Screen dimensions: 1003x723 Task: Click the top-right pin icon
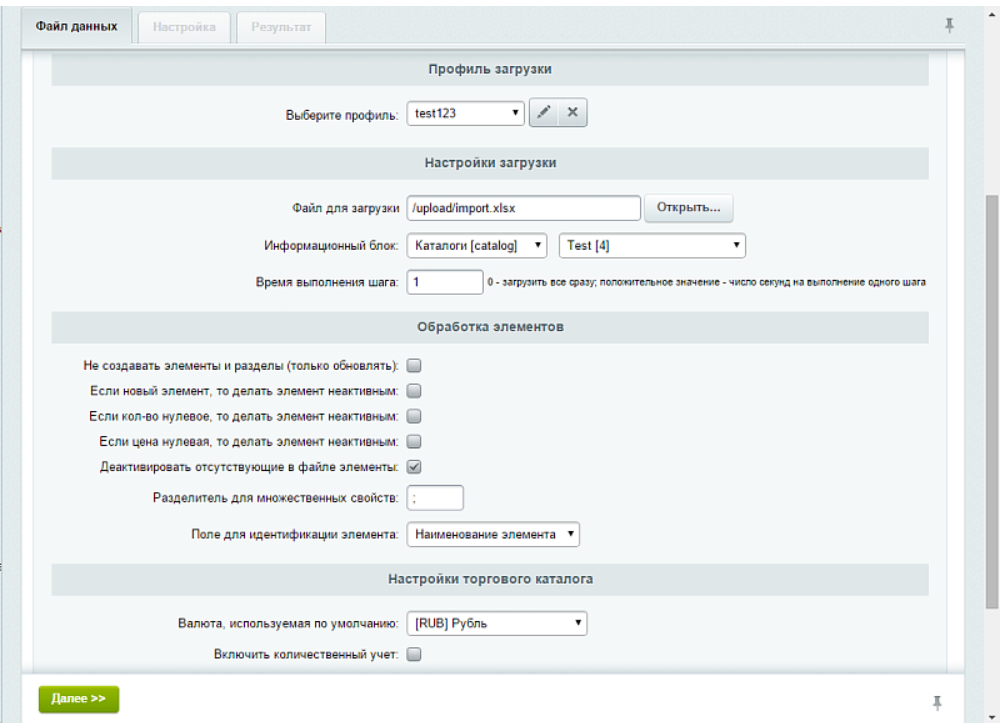[x=949, y=26]
